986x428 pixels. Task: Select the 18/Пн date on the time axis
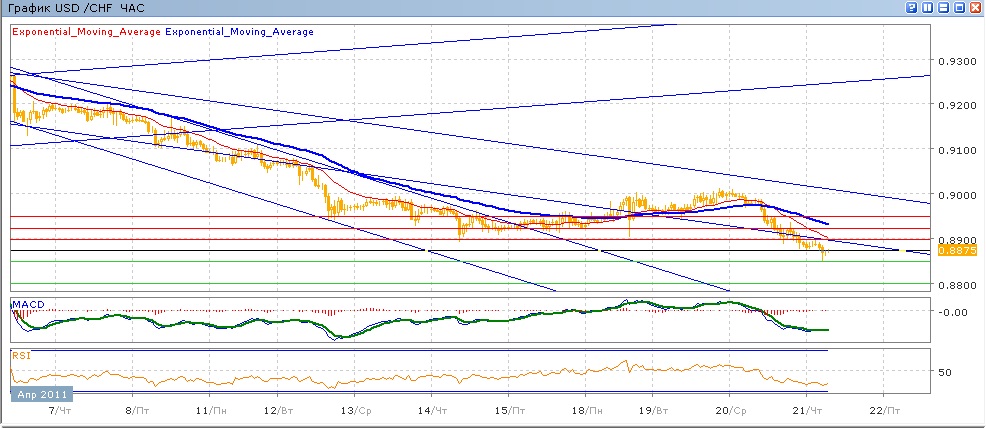pyautogui.click(x=589, y=410)
